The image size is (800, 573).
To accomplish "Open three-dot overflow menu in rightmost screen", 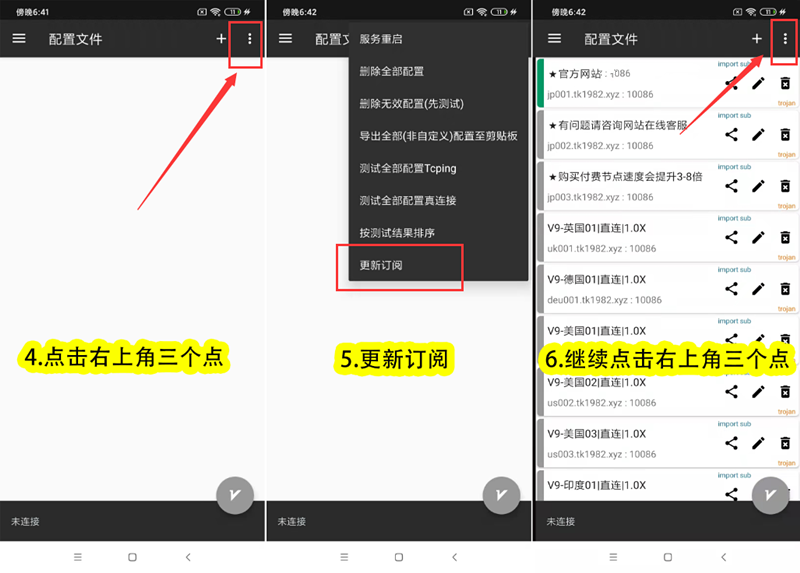I will [785, 39].
